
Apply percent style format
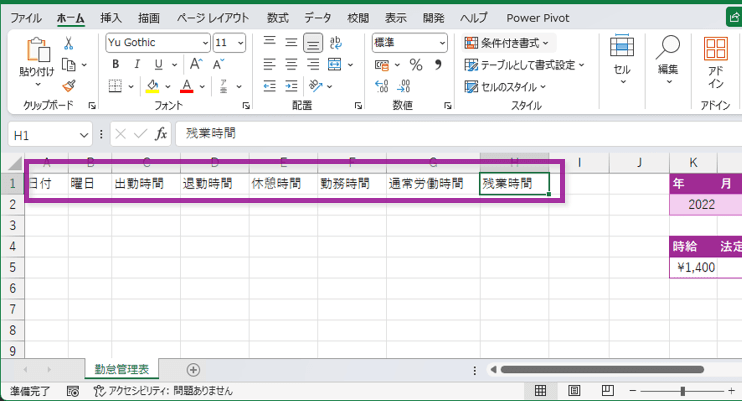(x=416, y=65)
